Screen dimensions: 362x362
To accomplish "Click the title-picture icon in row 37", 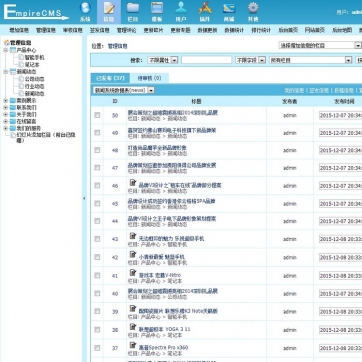I will coord(133,345).
